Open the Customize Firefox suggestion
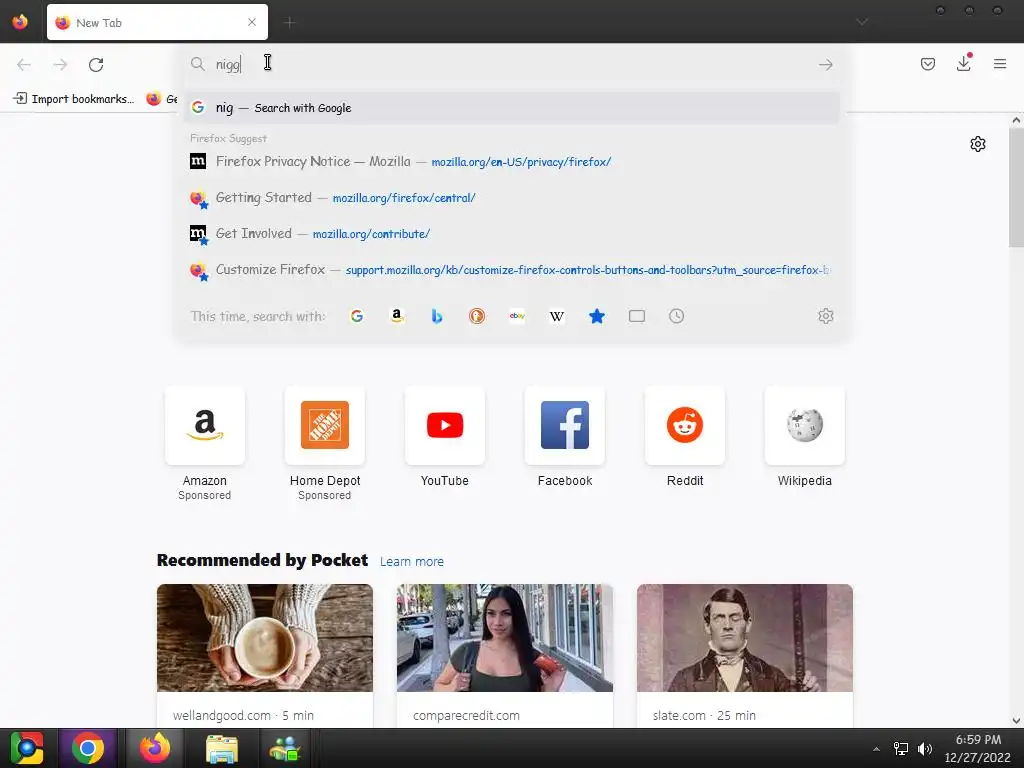This screenshot has height=768, width=1024. [x=512, y=269]
